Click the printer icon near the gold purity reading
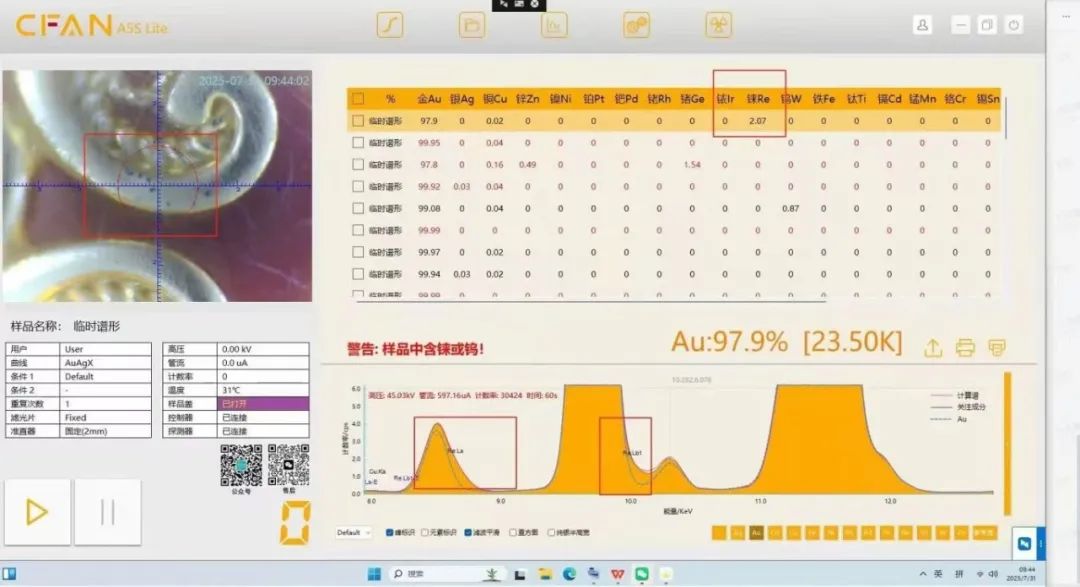 click(x=964, y=347)
